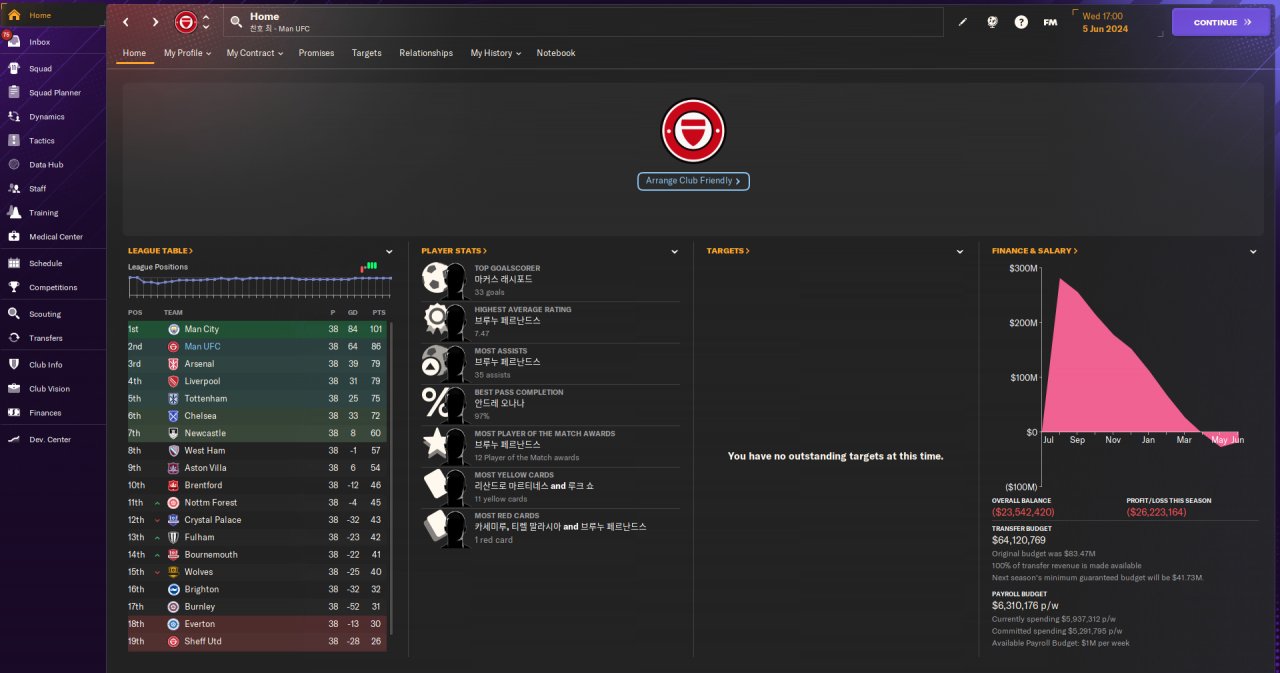The image size is (1280, 673).
Task: Open the Dynamics sidebar icon
Action: coord(14,117)
